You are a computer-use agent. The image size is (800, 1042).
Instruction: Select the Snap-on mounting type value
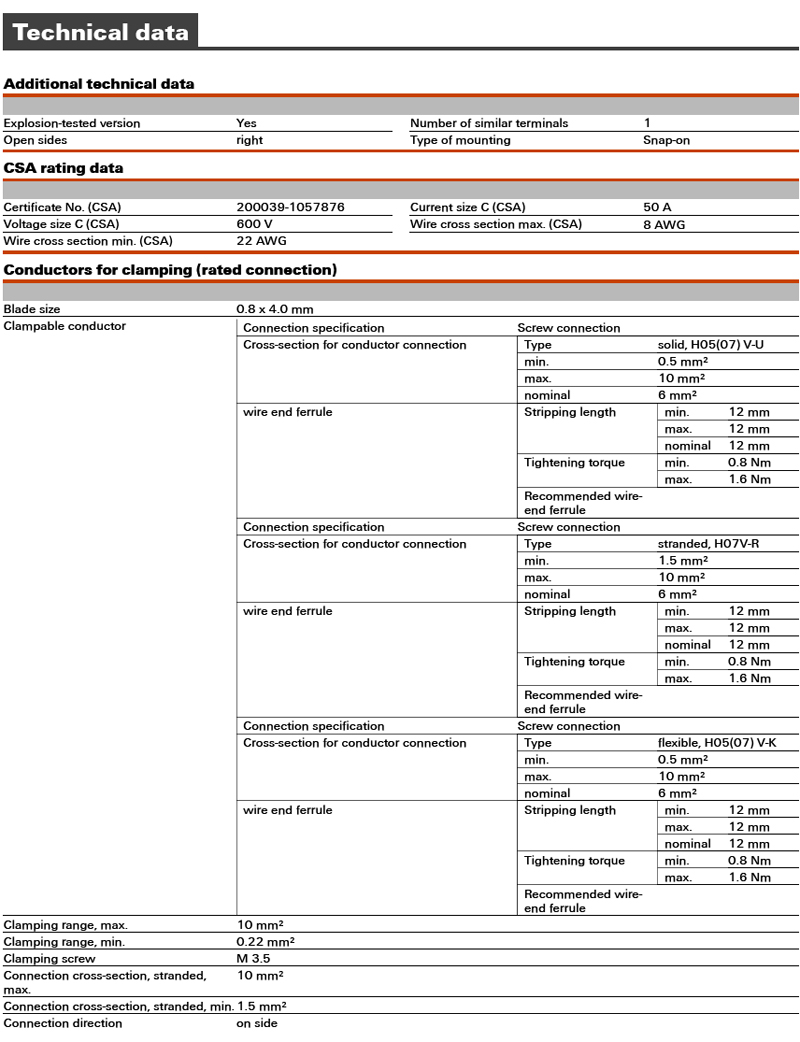coord(666,140)
